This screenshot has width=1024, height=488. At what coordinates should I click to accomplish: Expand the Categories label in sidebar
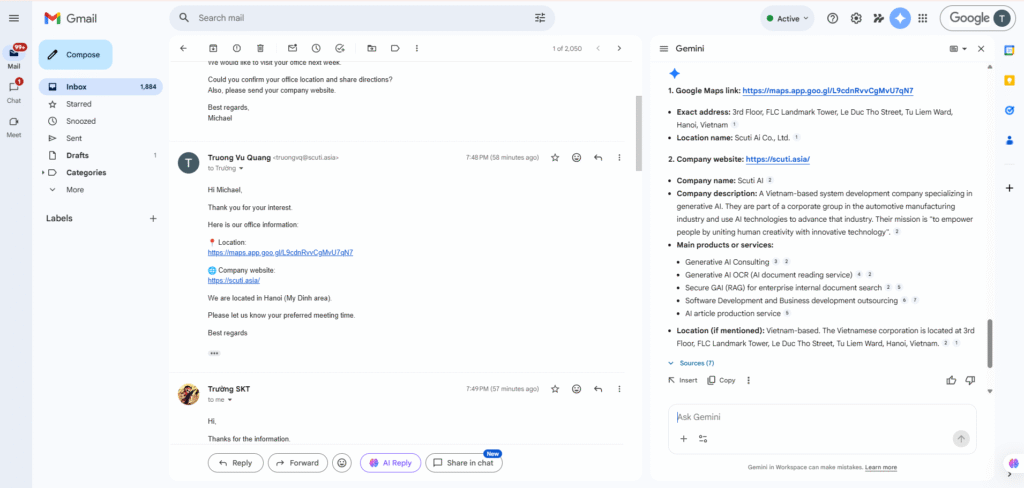(43, 172)
